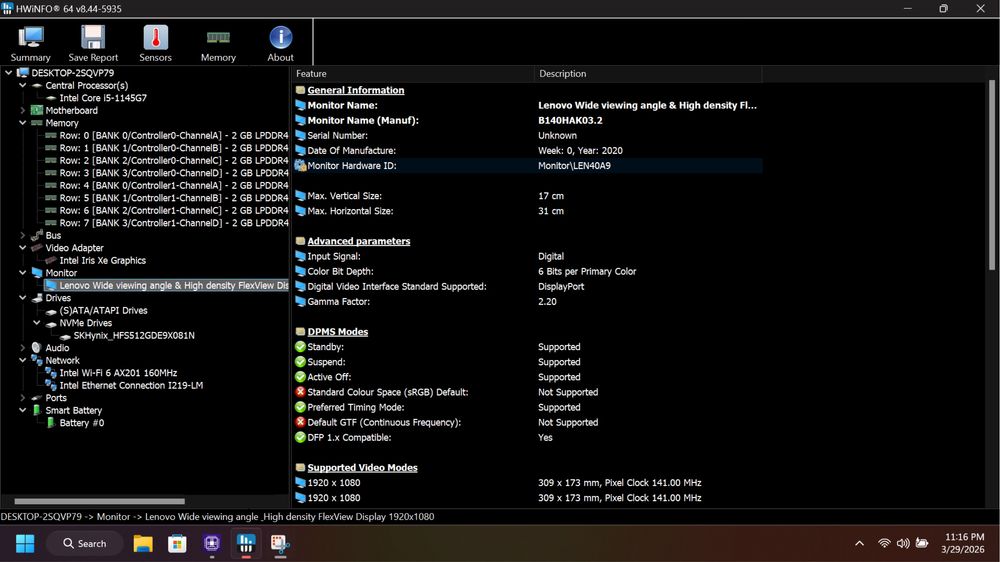Select the Date Of Manufacture row
The width and height of the screenshot is (1000, 562).
pos(528,151)
